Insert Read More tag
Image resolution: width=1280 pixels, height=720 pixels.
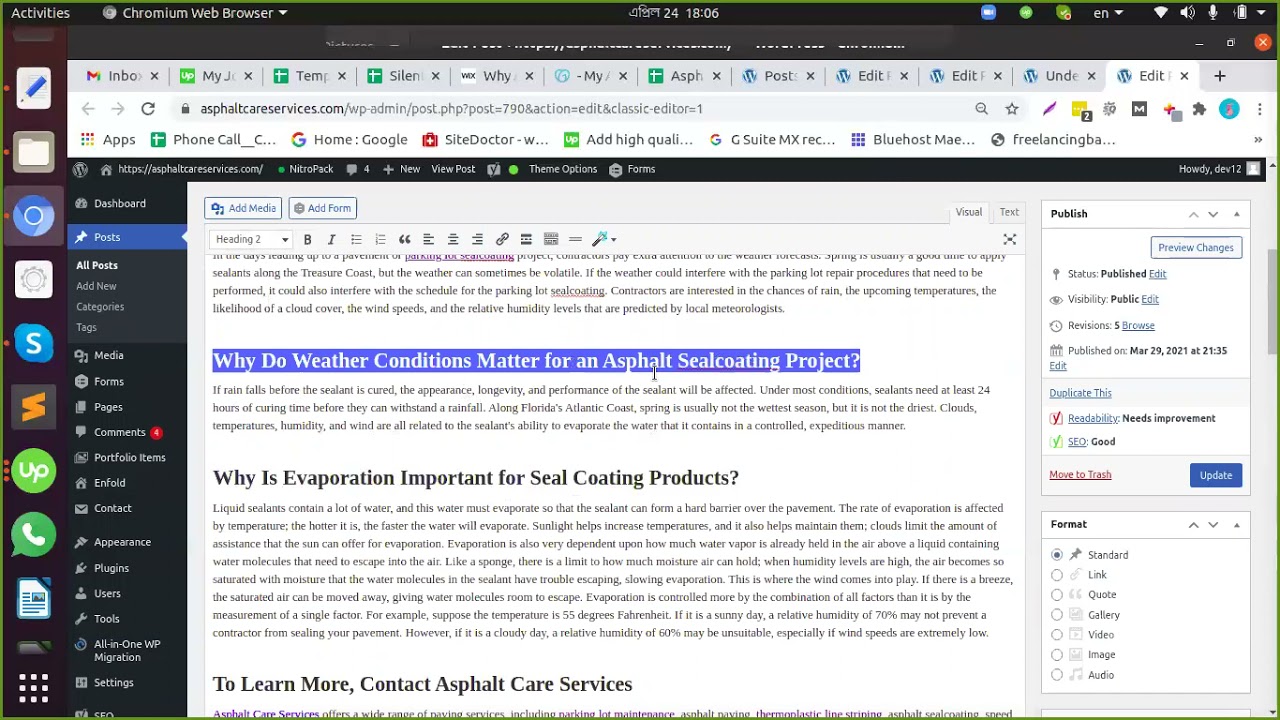526,239
